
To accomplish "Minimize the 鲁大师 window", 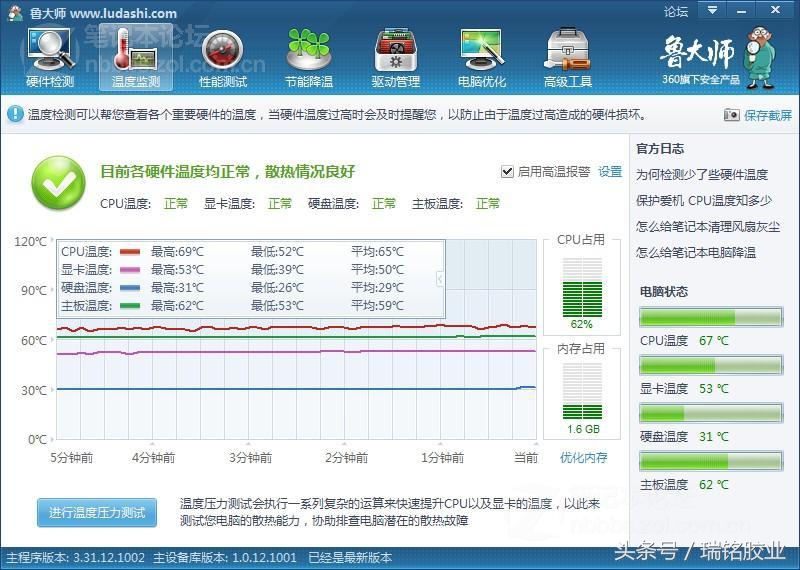I will tap(742, 10).
